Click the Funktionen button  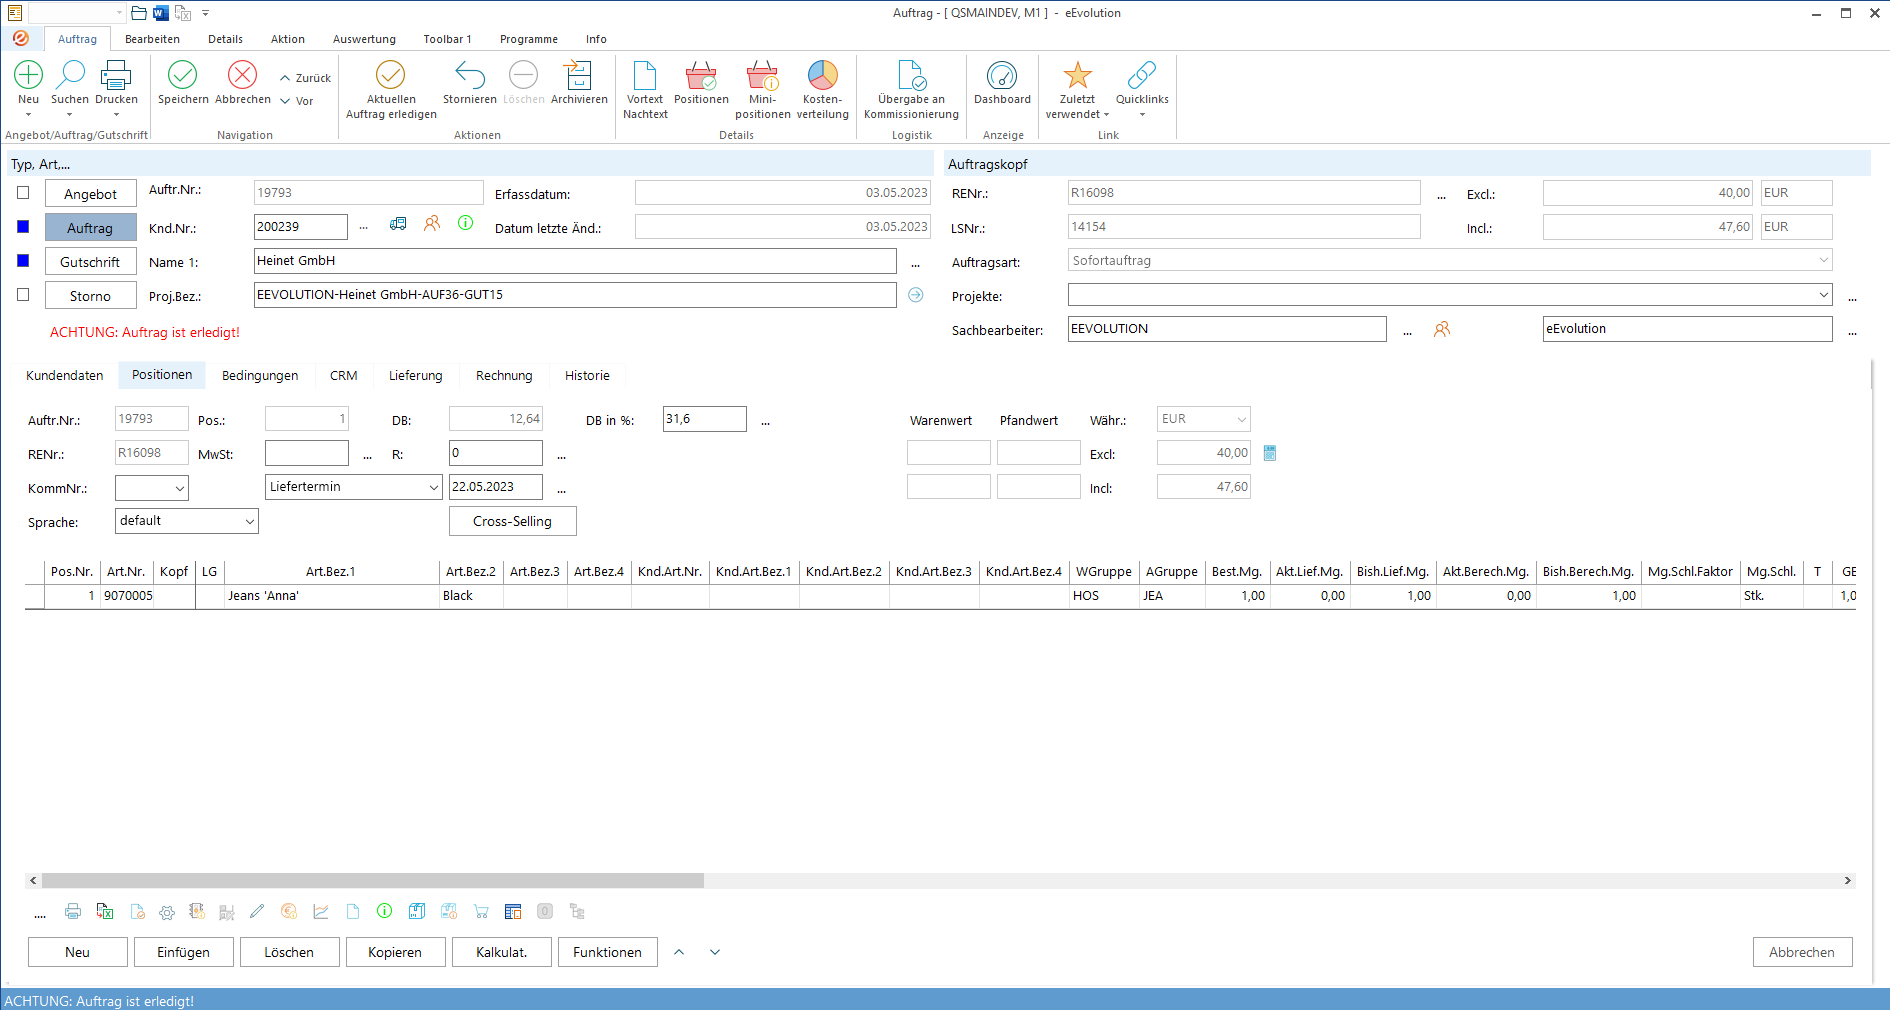[x=607, y=952]
